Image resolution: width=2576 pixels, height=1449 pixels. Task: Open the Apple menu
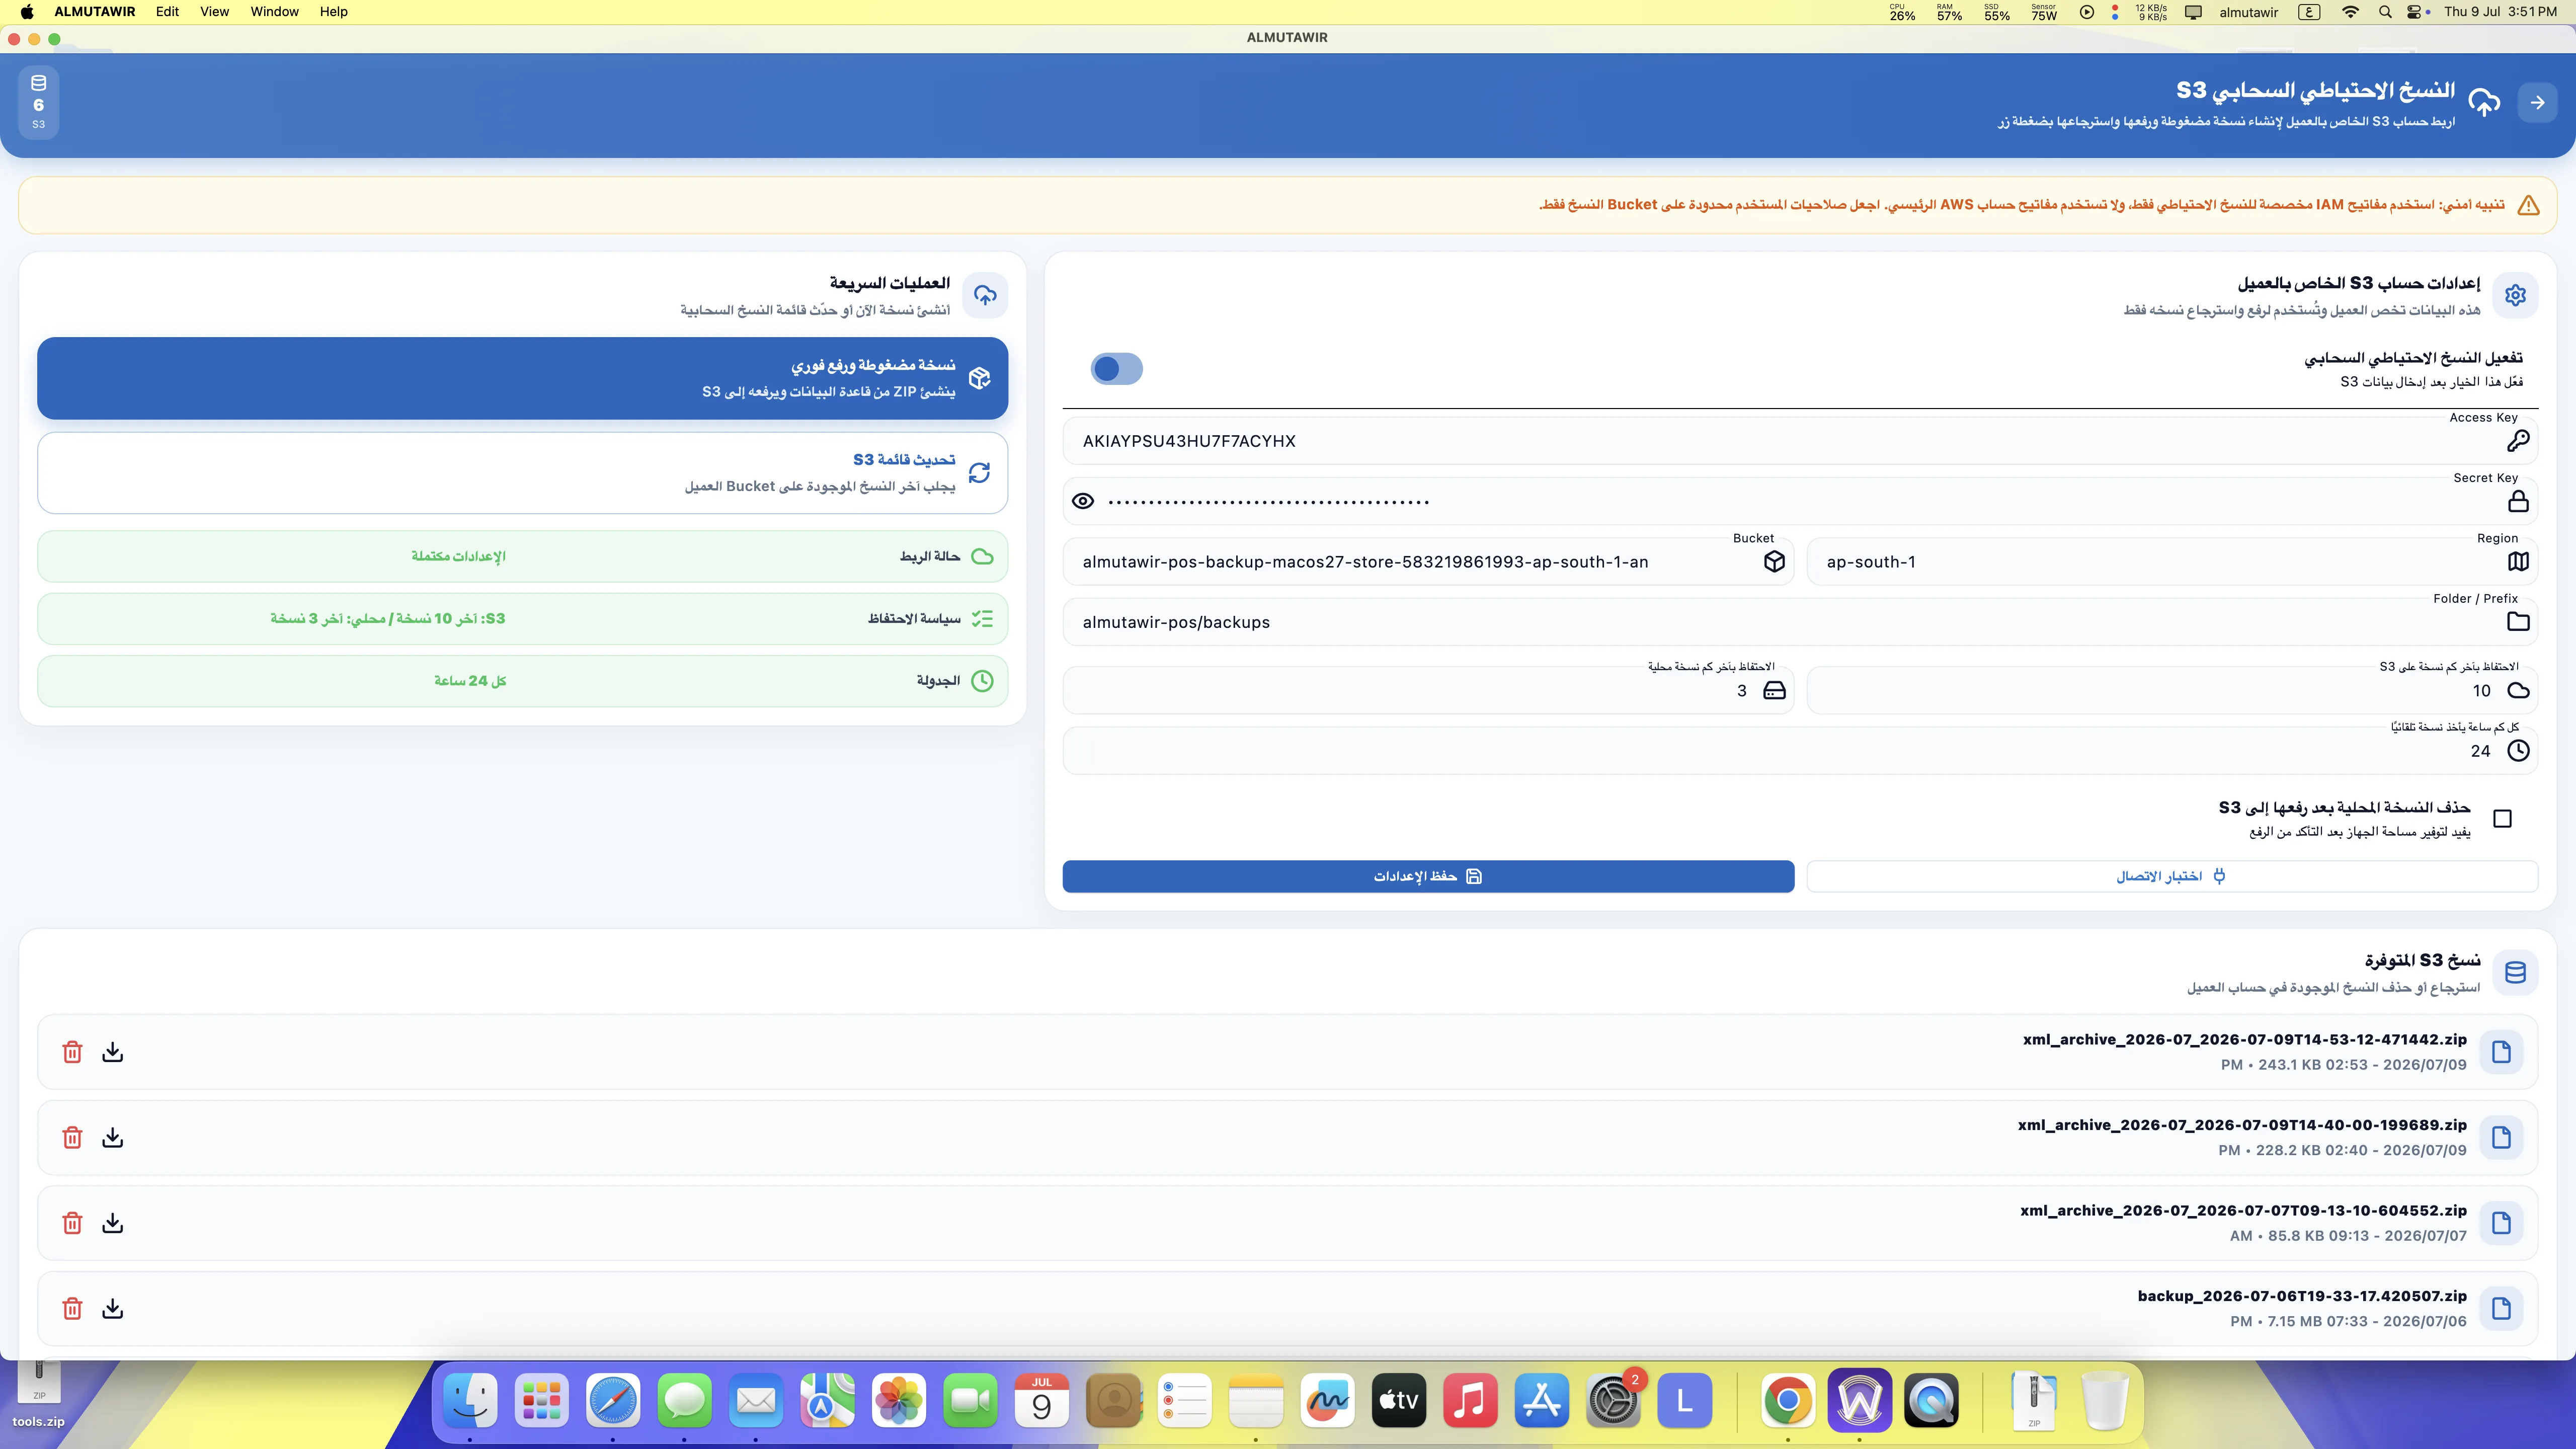27,12
